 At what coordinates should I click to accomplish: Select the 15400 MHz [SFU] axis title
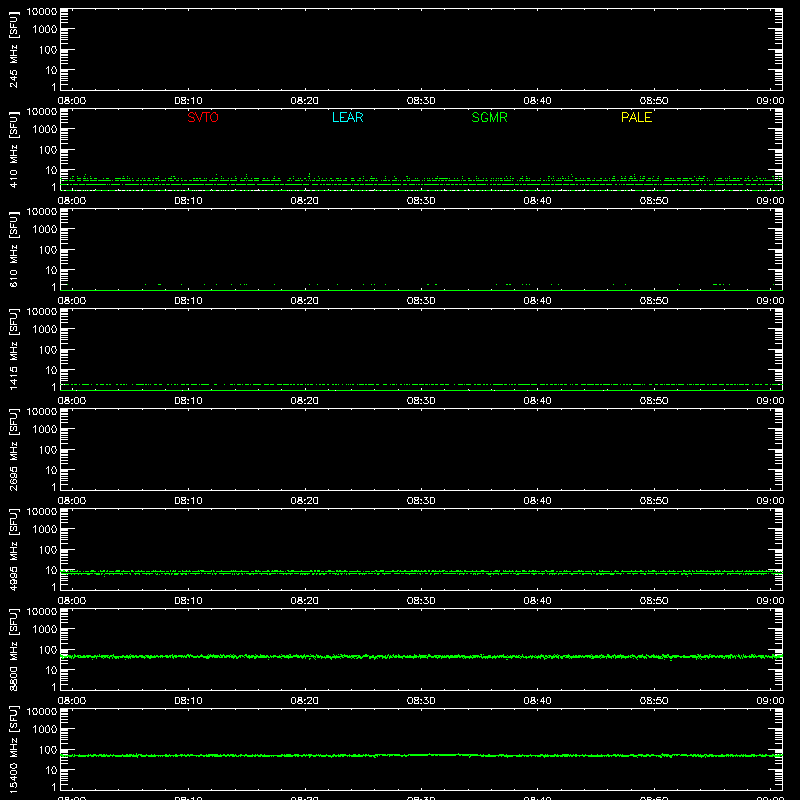click(13, 749)
